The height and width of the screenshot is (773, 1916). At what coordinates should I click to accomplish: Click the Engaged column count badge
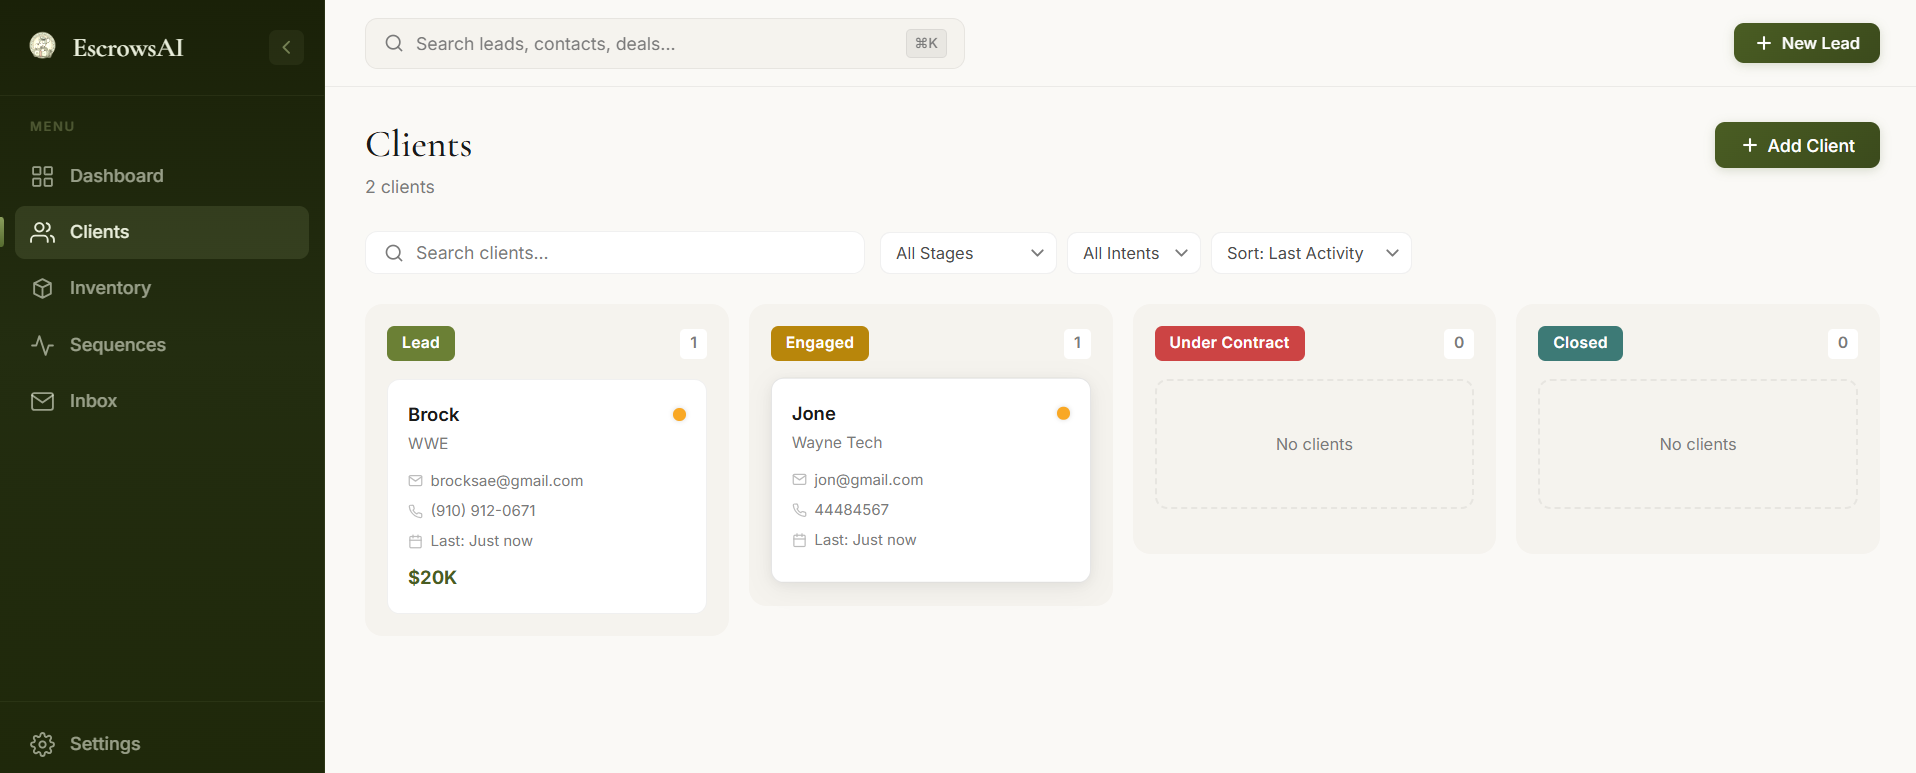pyautogui.click(x=1077, y=343)
